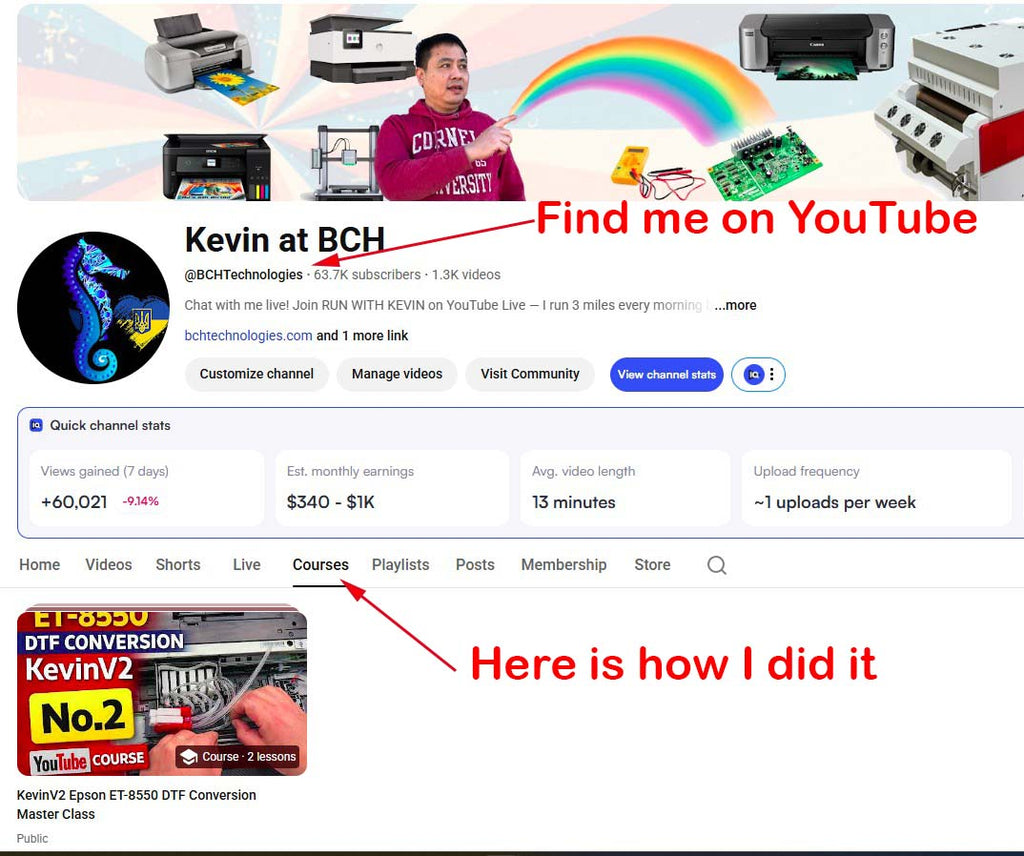This screenshot has height=856, width=1024.
Task: Expand channel description with ...more
Action: 735,305
